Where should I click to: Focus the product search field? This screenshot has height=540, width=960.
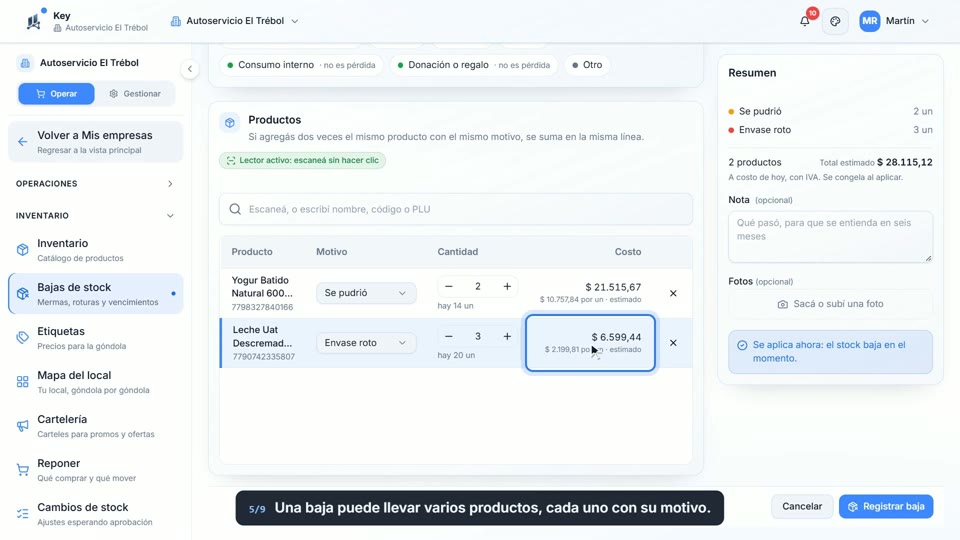pyautogui.click(x=456, y=209)
